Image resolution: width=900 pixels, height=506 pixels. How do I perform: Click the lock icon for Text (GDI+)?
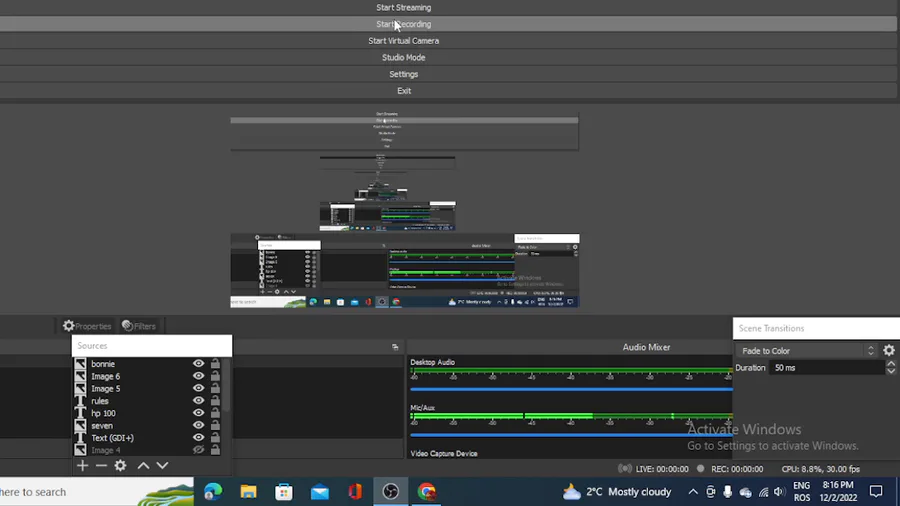pyautogui.click(x=215, y=438)
